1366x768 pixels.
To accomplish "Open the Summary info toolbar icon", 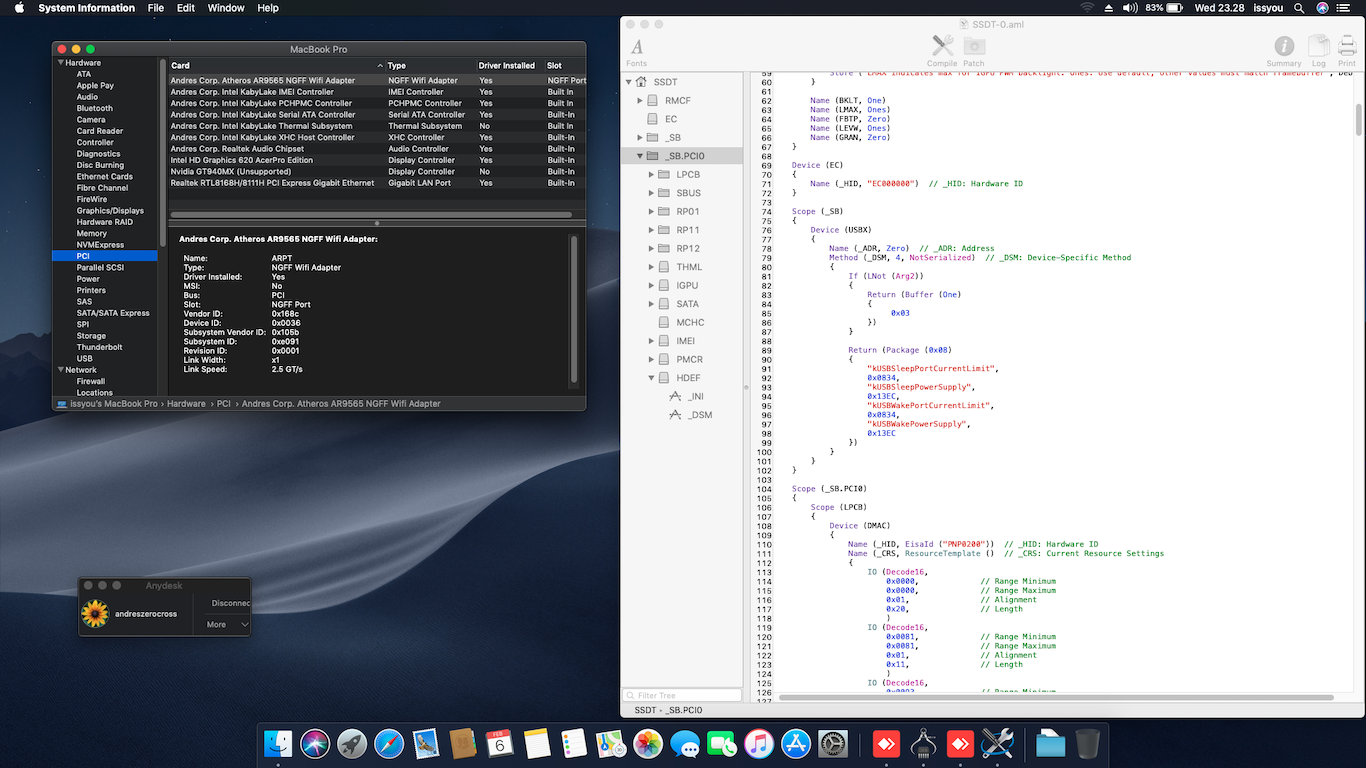I will point(1284,51).
